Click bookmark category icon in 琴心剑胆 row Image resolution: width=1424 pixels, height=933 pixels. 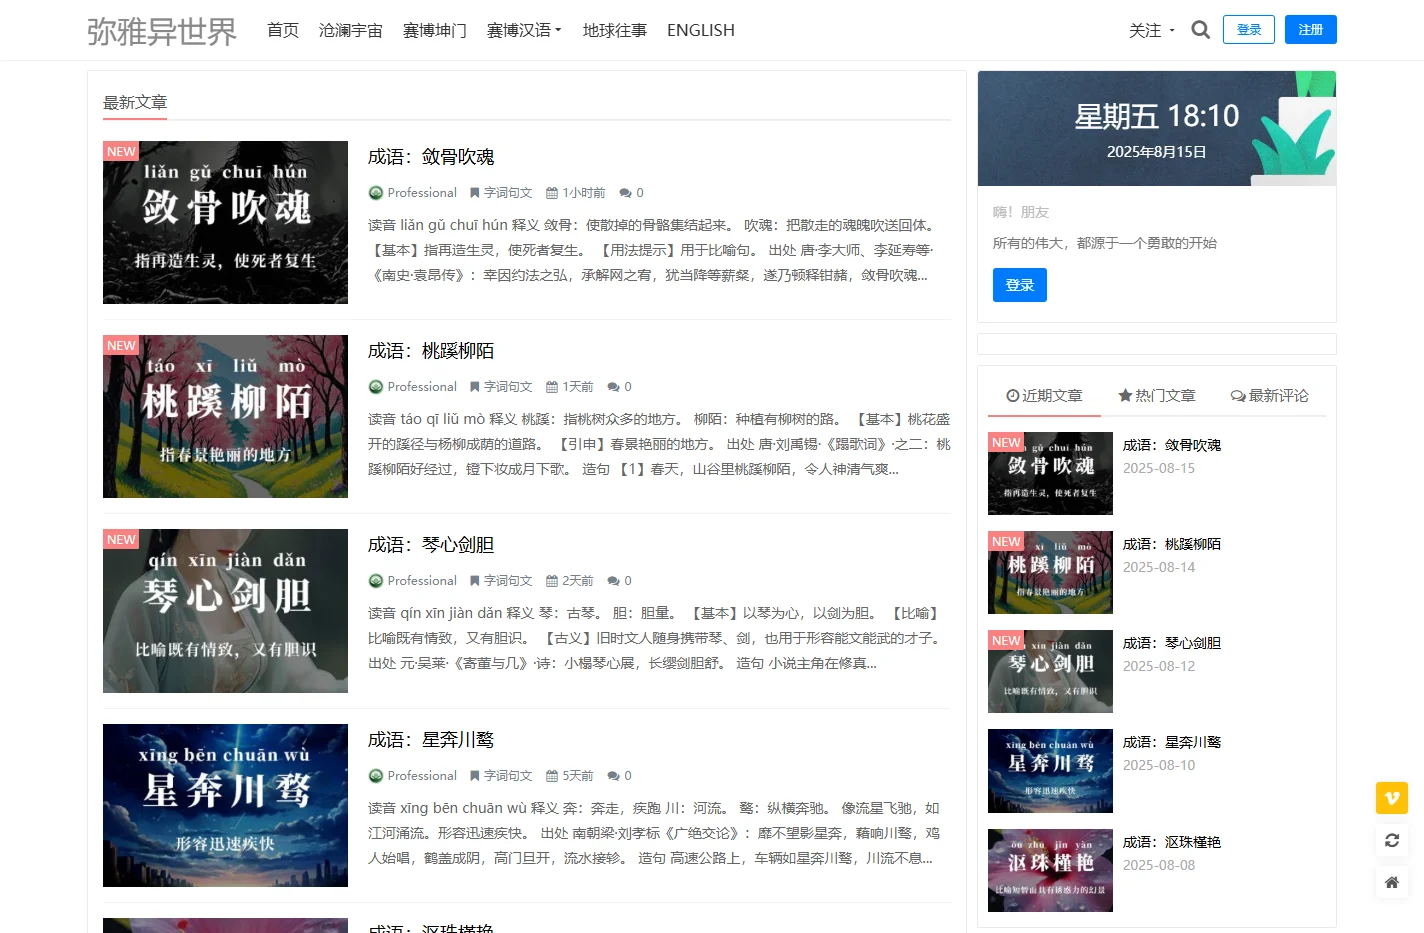pyautogui.click(x=475, y=581)
